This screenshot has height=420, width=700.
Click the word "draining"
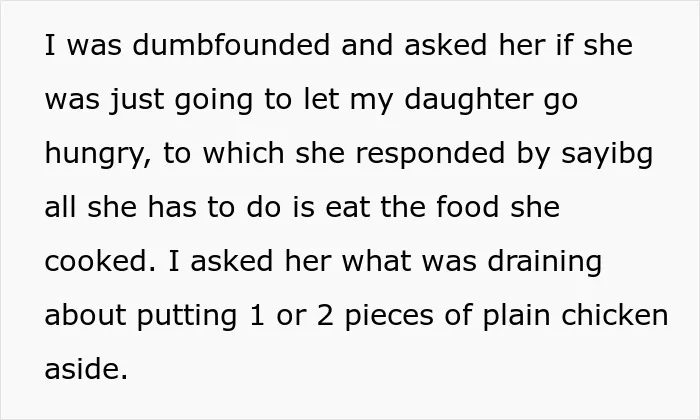[x=545, y=263]
